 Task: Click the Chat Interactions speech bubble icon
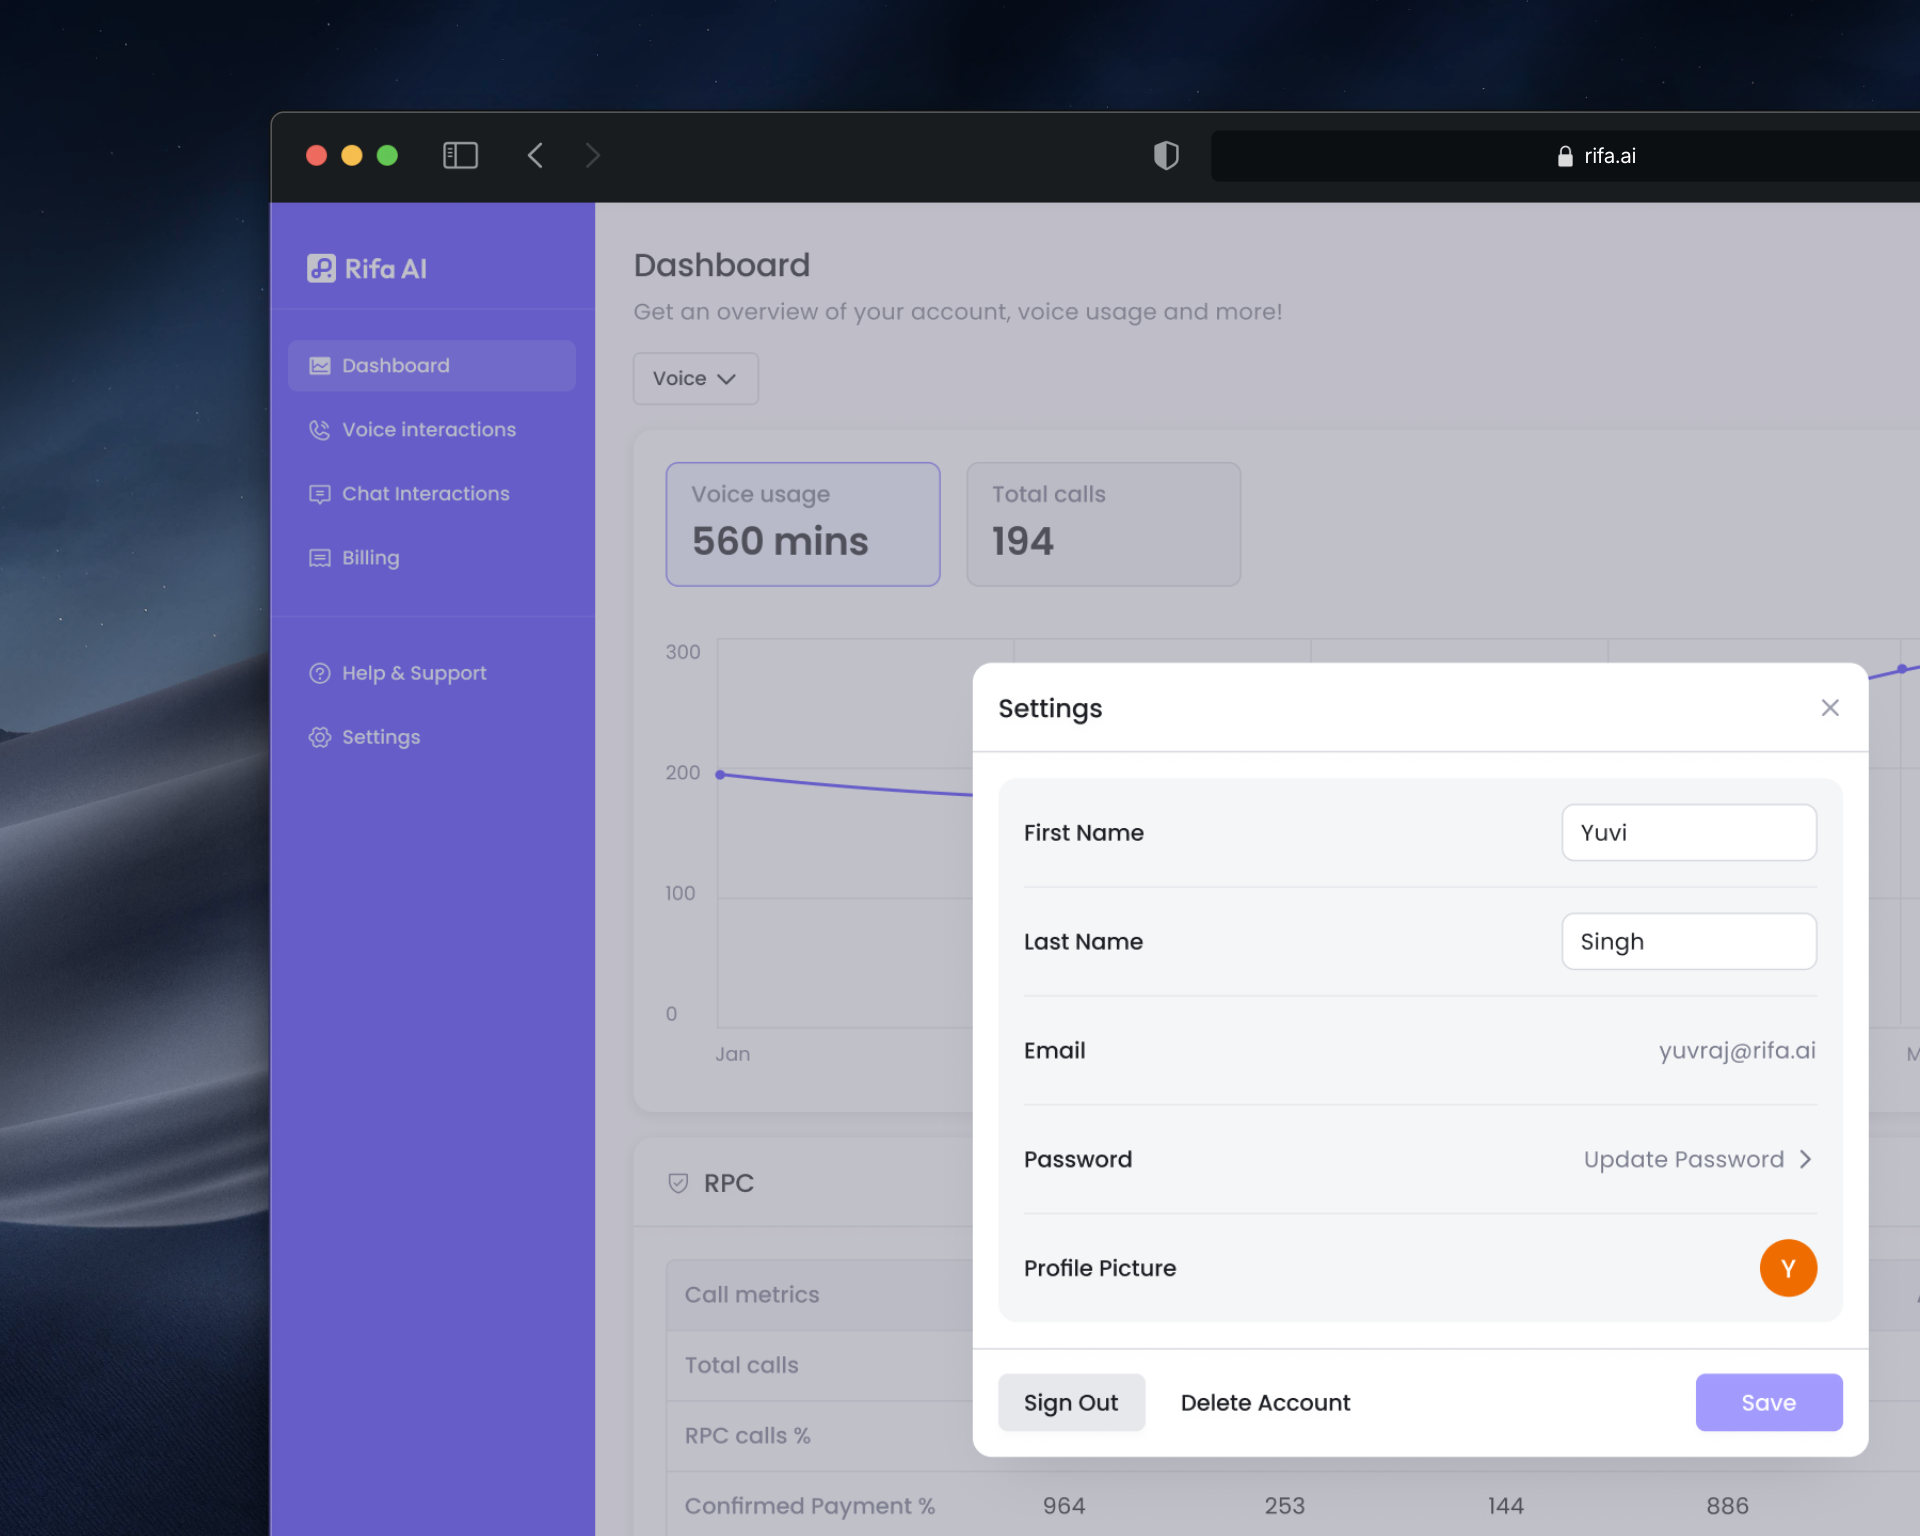coord(319,493)
